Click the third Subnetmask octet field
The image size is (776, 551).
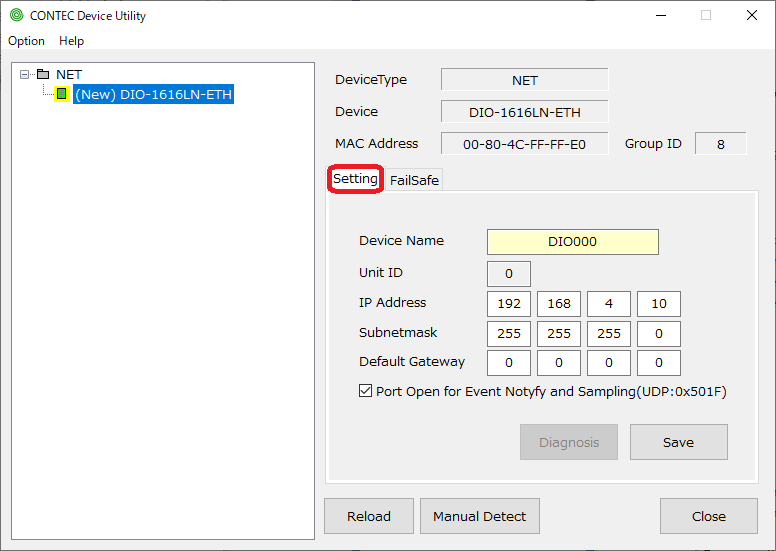click(608, 334)
